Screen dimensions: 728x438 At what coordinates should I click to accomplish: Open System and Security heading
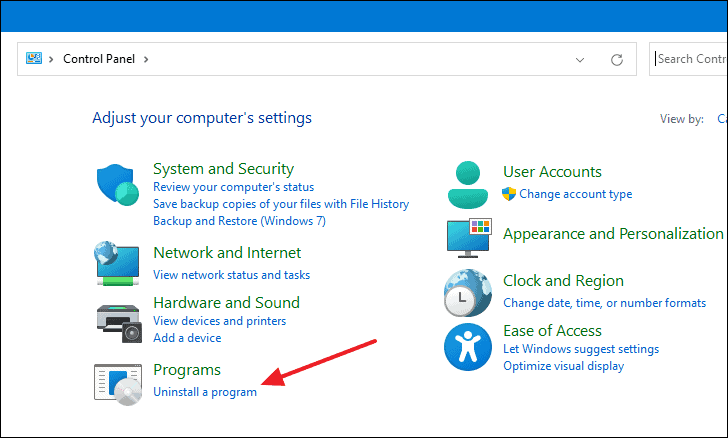click(x=223, y=169)
